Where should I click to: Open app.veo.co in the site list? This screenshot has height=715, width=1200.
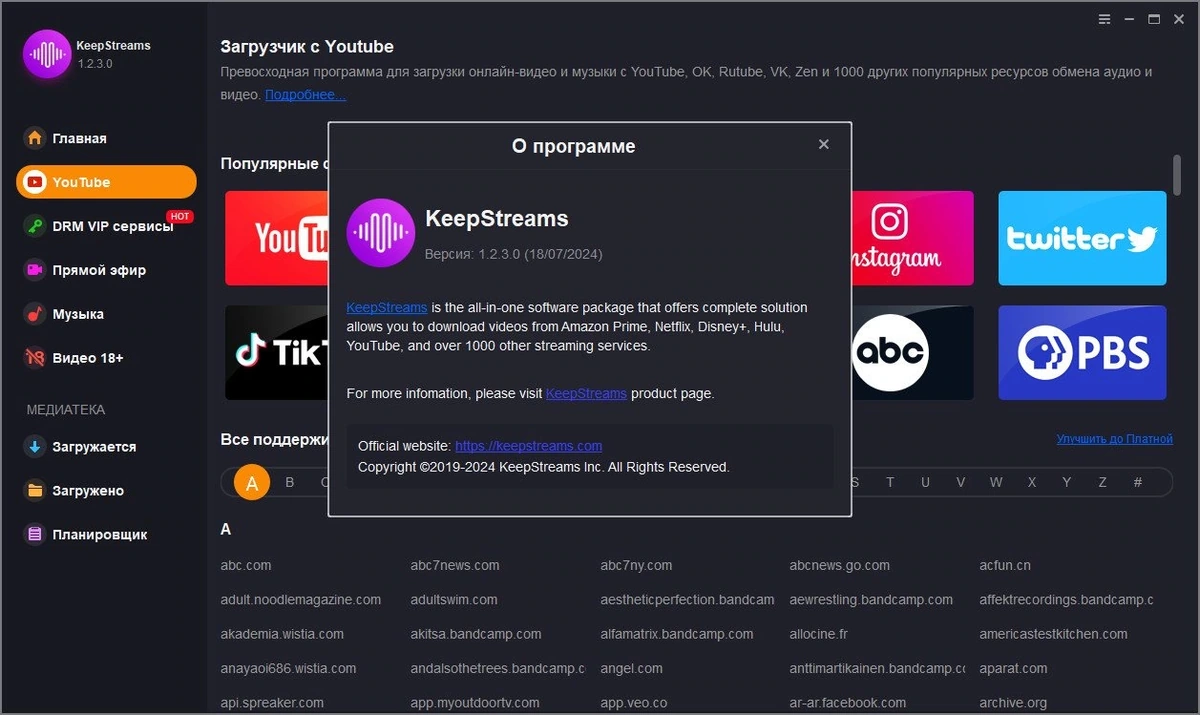pyautogui.click(x=633, y=703)
